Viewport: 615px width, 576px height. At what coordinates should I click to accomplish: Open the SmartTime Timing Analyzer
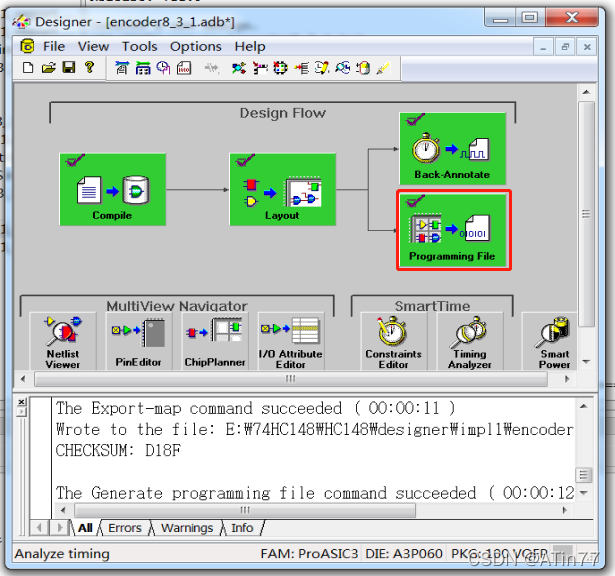pyautogui.click(x=470, y=341)
